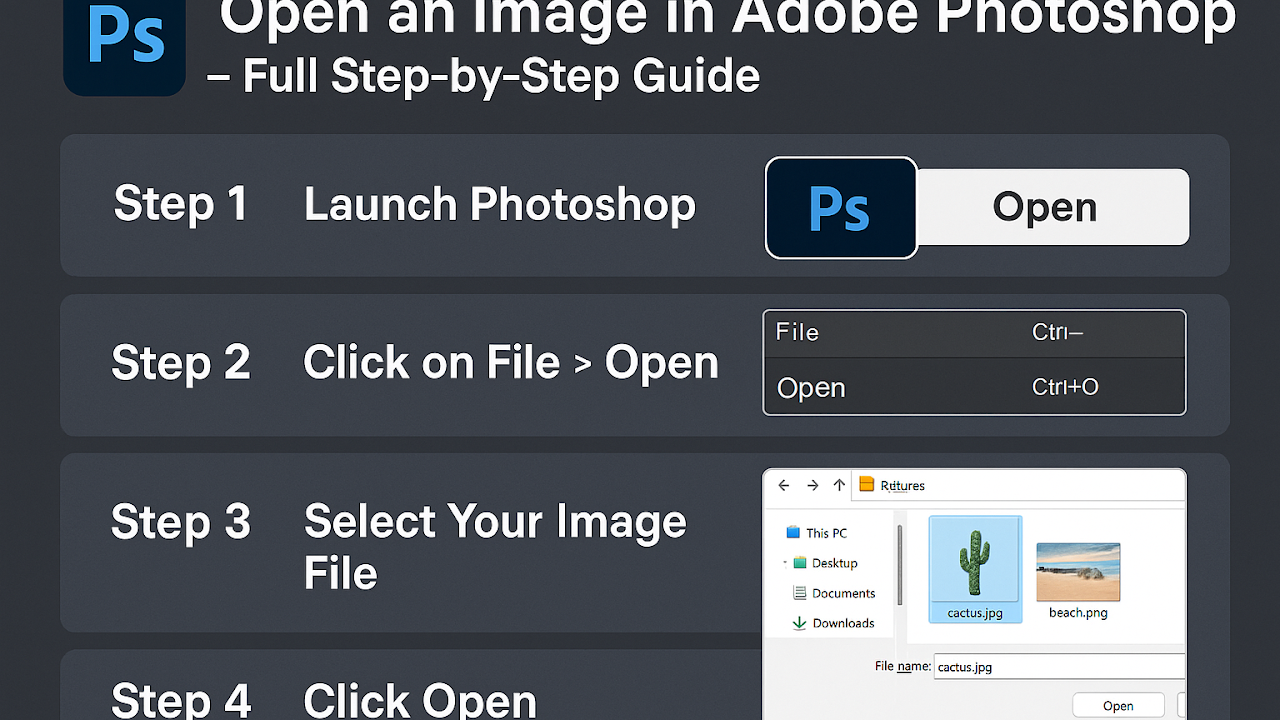Click the Pictures path in address bar

pyautogui.click(x=902, y=486)
